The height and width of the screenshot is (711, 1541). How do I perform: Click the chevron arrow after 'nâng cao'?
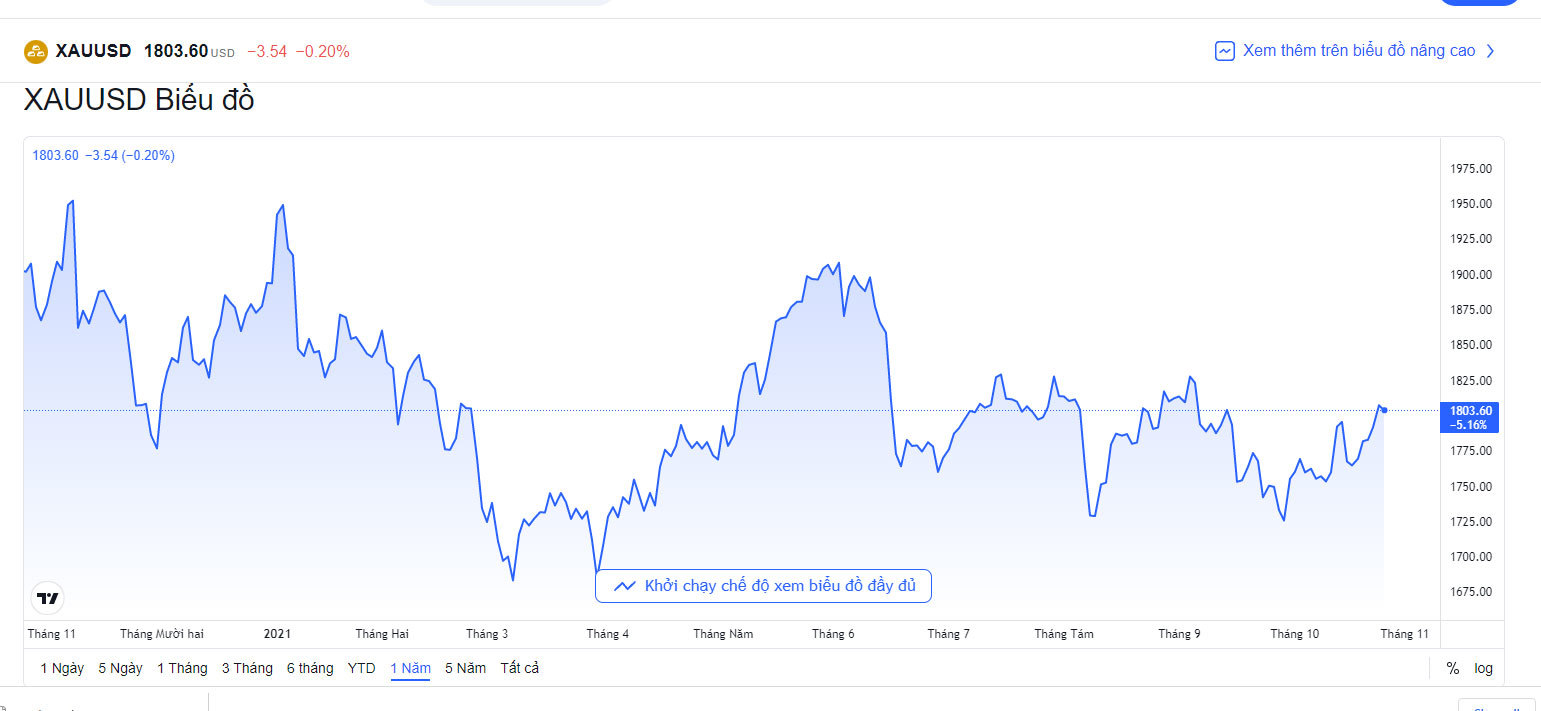click(x=1490, y=51)
